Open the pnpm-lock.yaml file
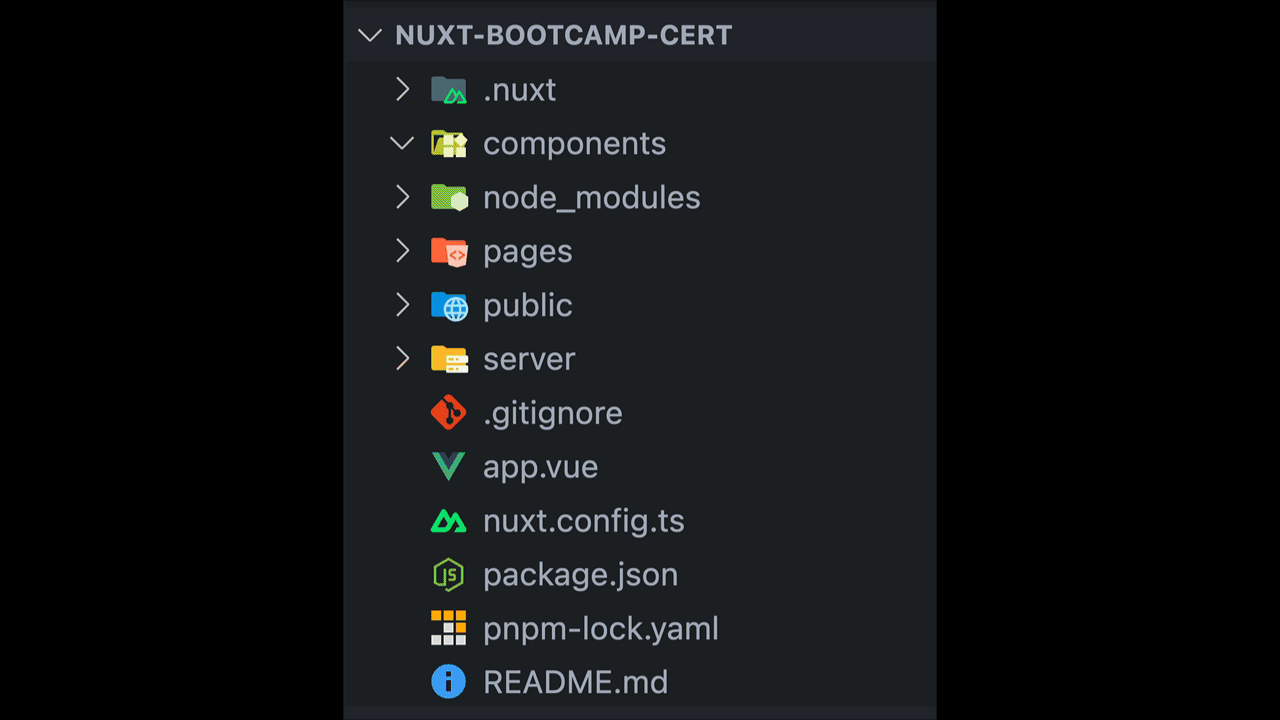 point(600,629)
